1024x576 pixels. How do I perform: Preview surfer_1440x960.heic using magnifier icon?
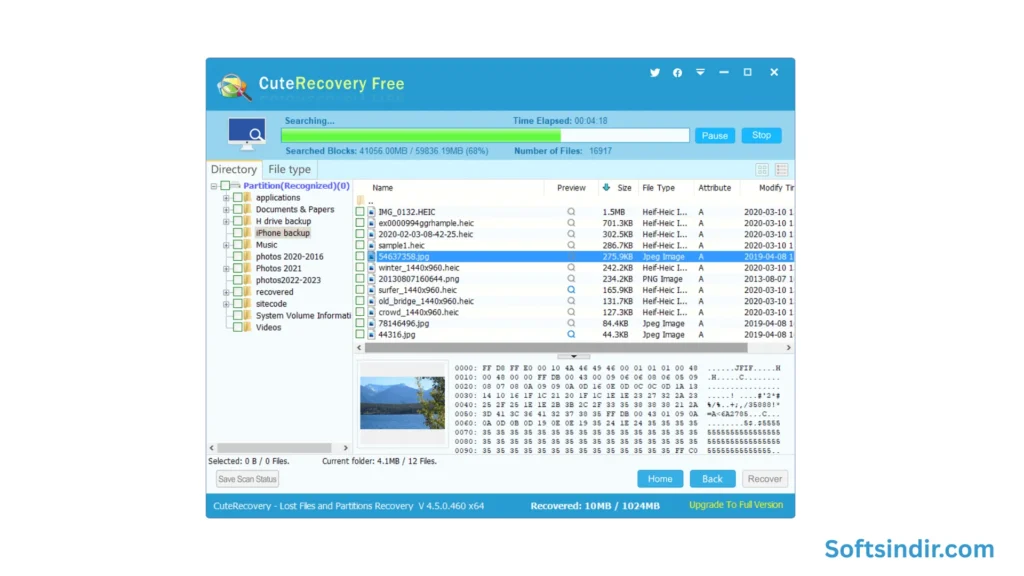click(x=572, y=290)
